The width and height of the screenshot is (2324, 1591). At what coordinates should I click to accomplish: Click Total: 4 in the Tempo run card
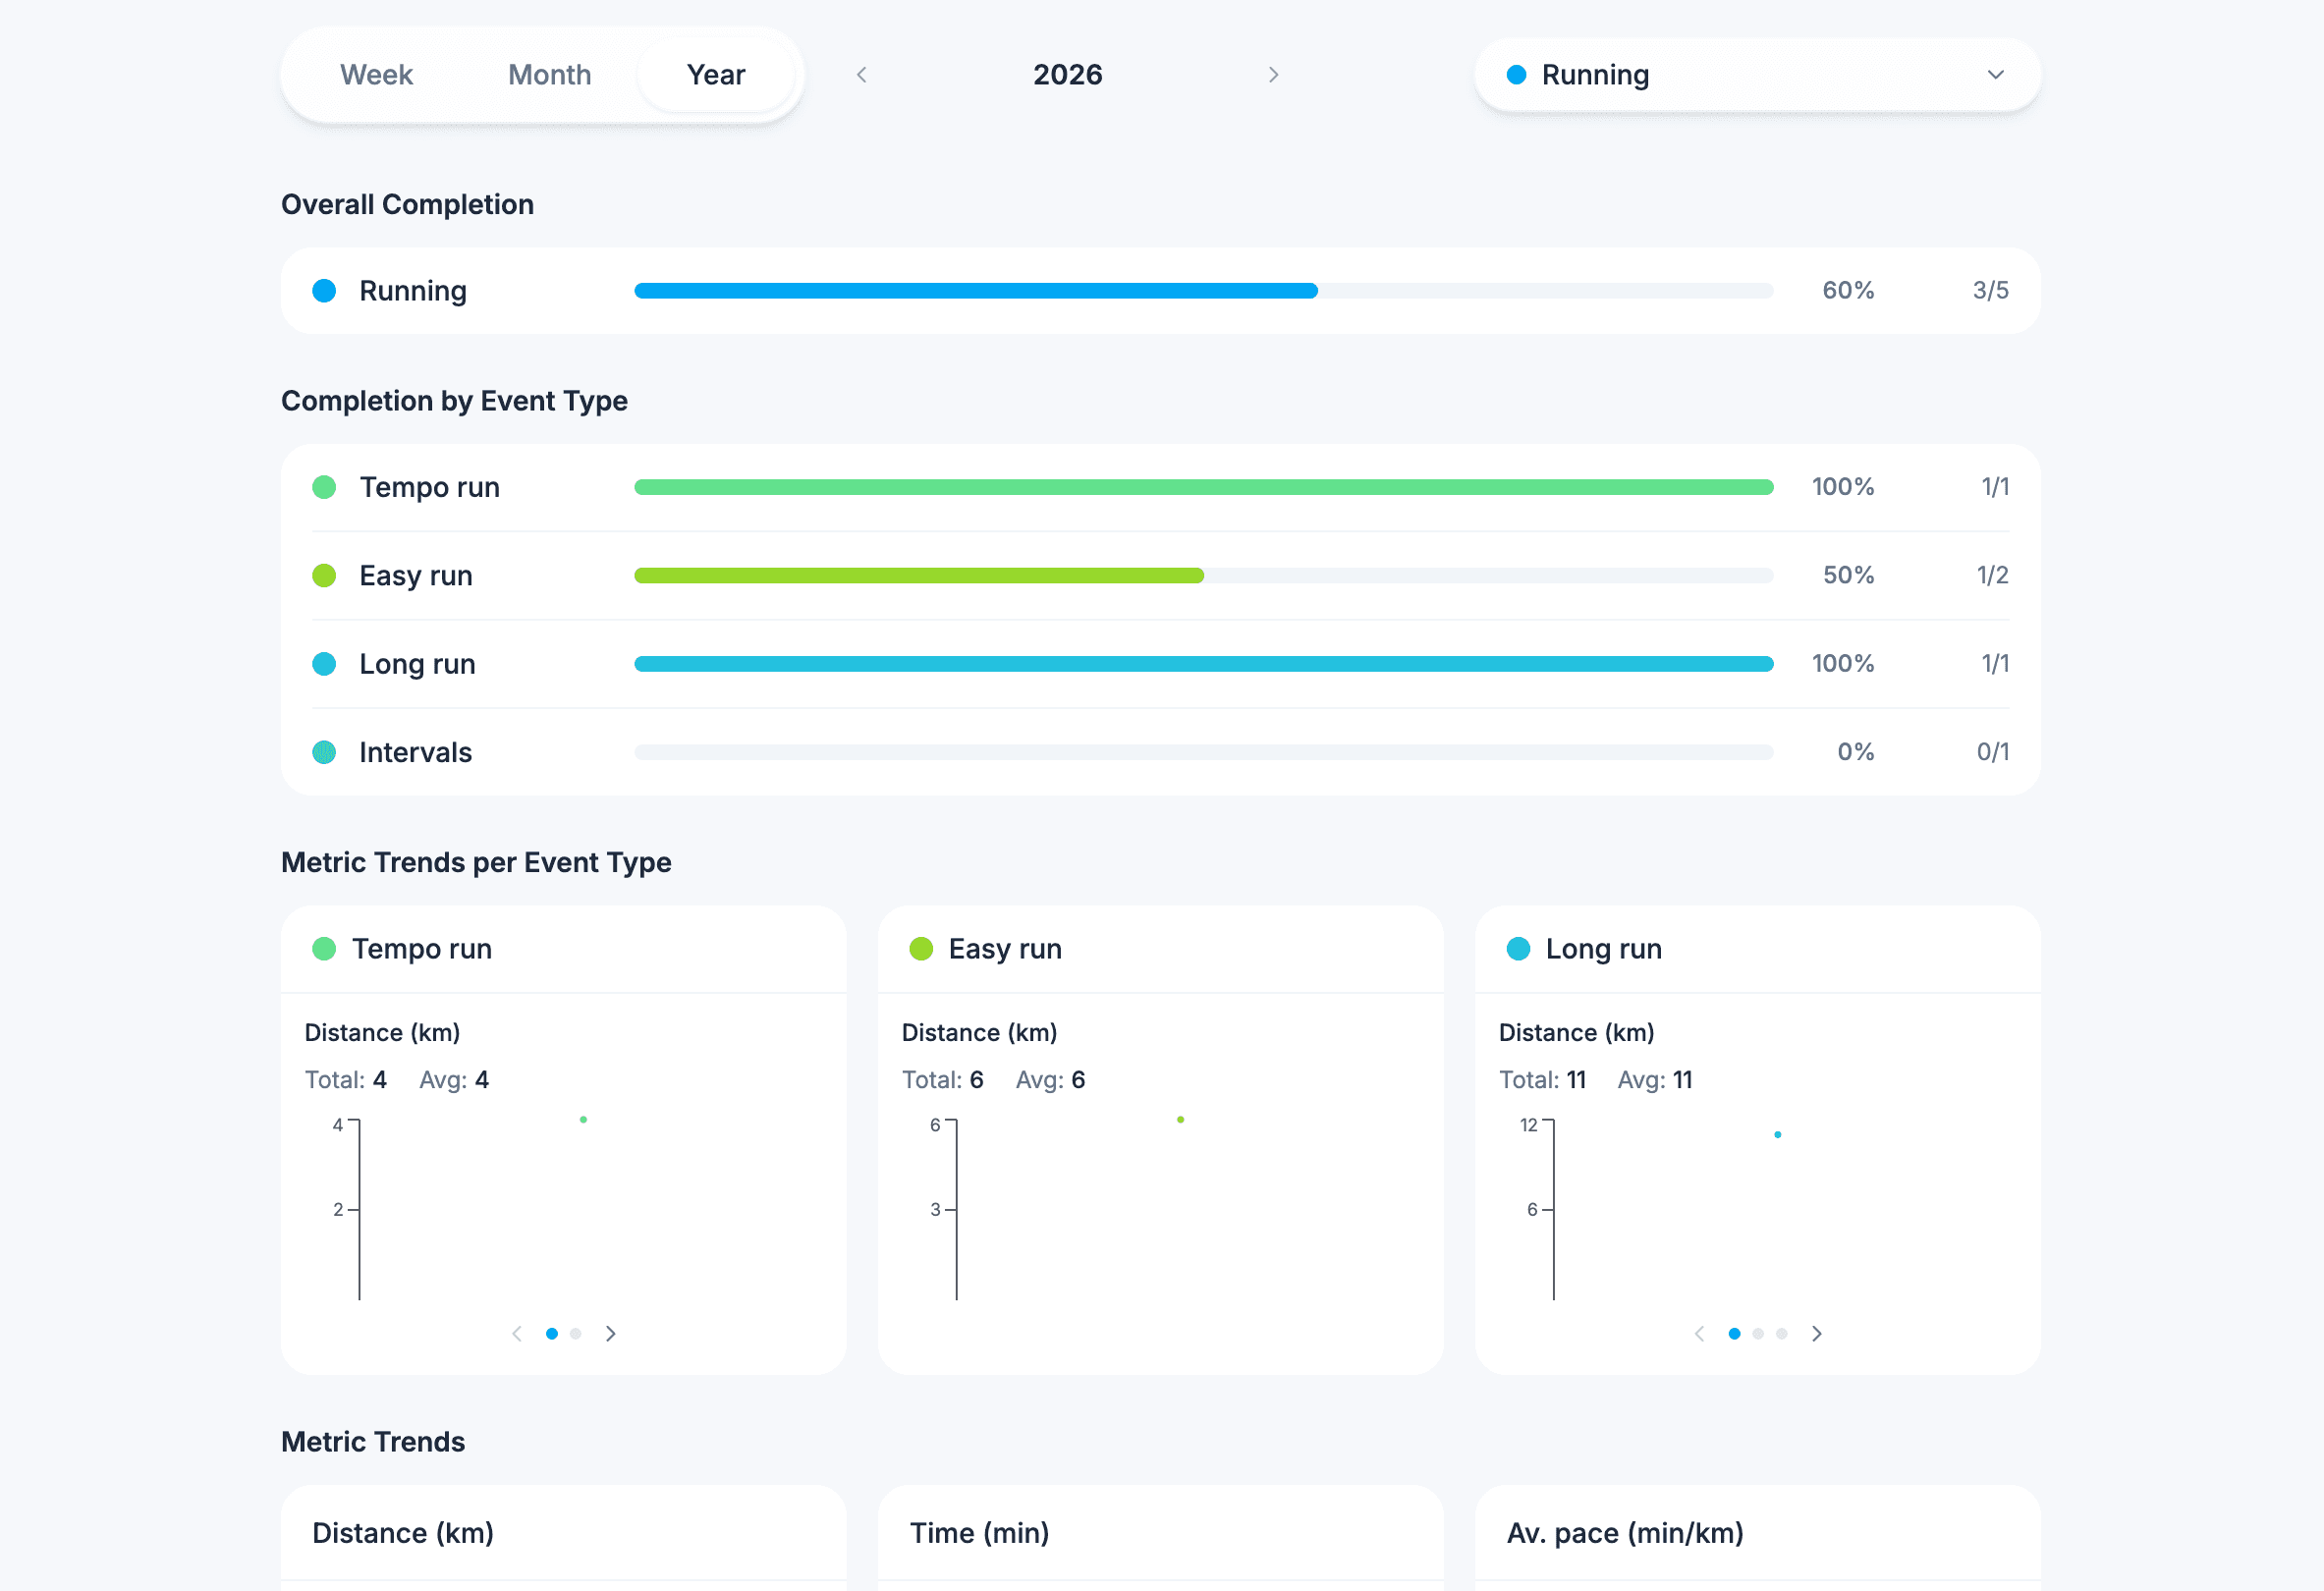(x=346, y=1080)
